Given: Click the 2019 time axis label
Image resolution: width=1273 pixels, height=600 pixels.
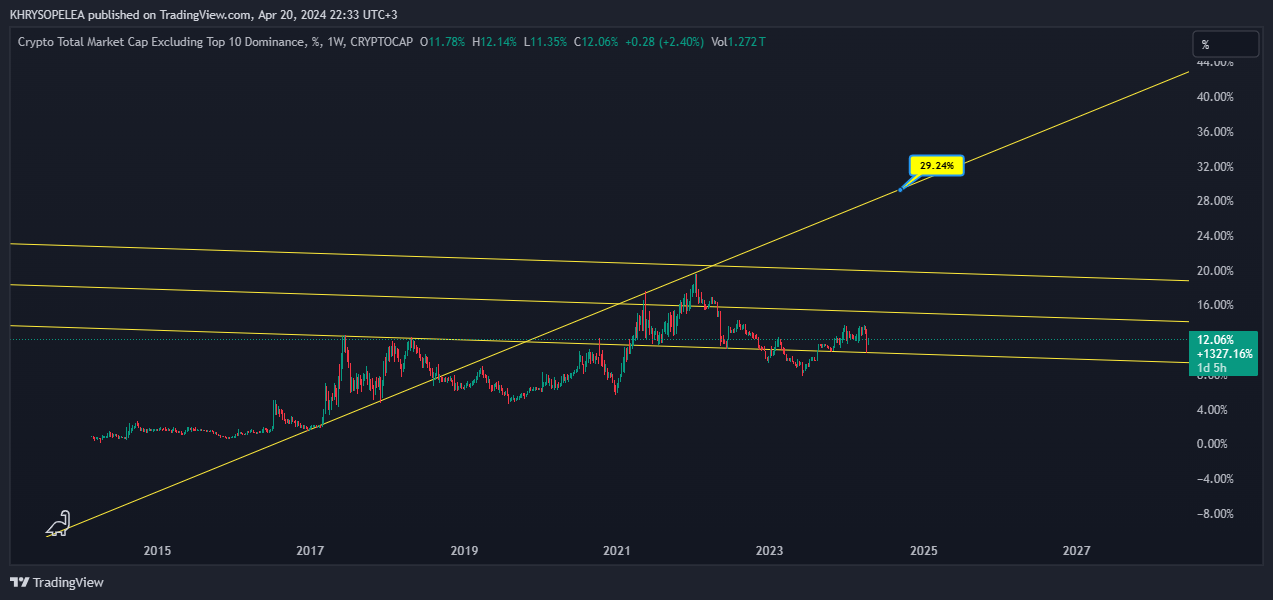Looking at the screenshot, I should click(464, 551).
